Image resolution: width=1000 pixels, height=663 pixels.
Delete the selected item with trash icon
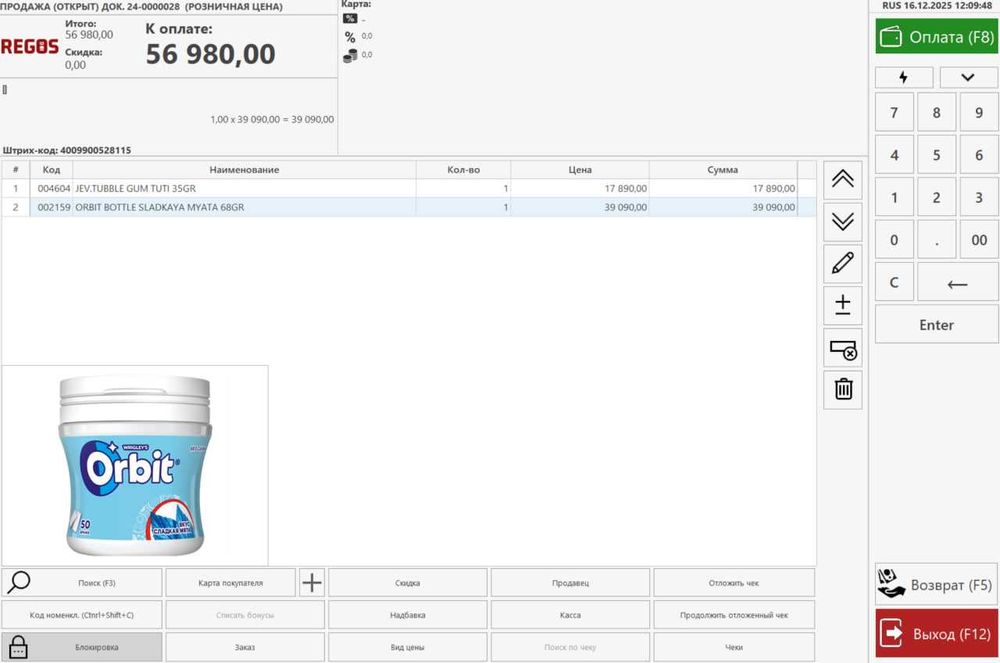[842, 390]
